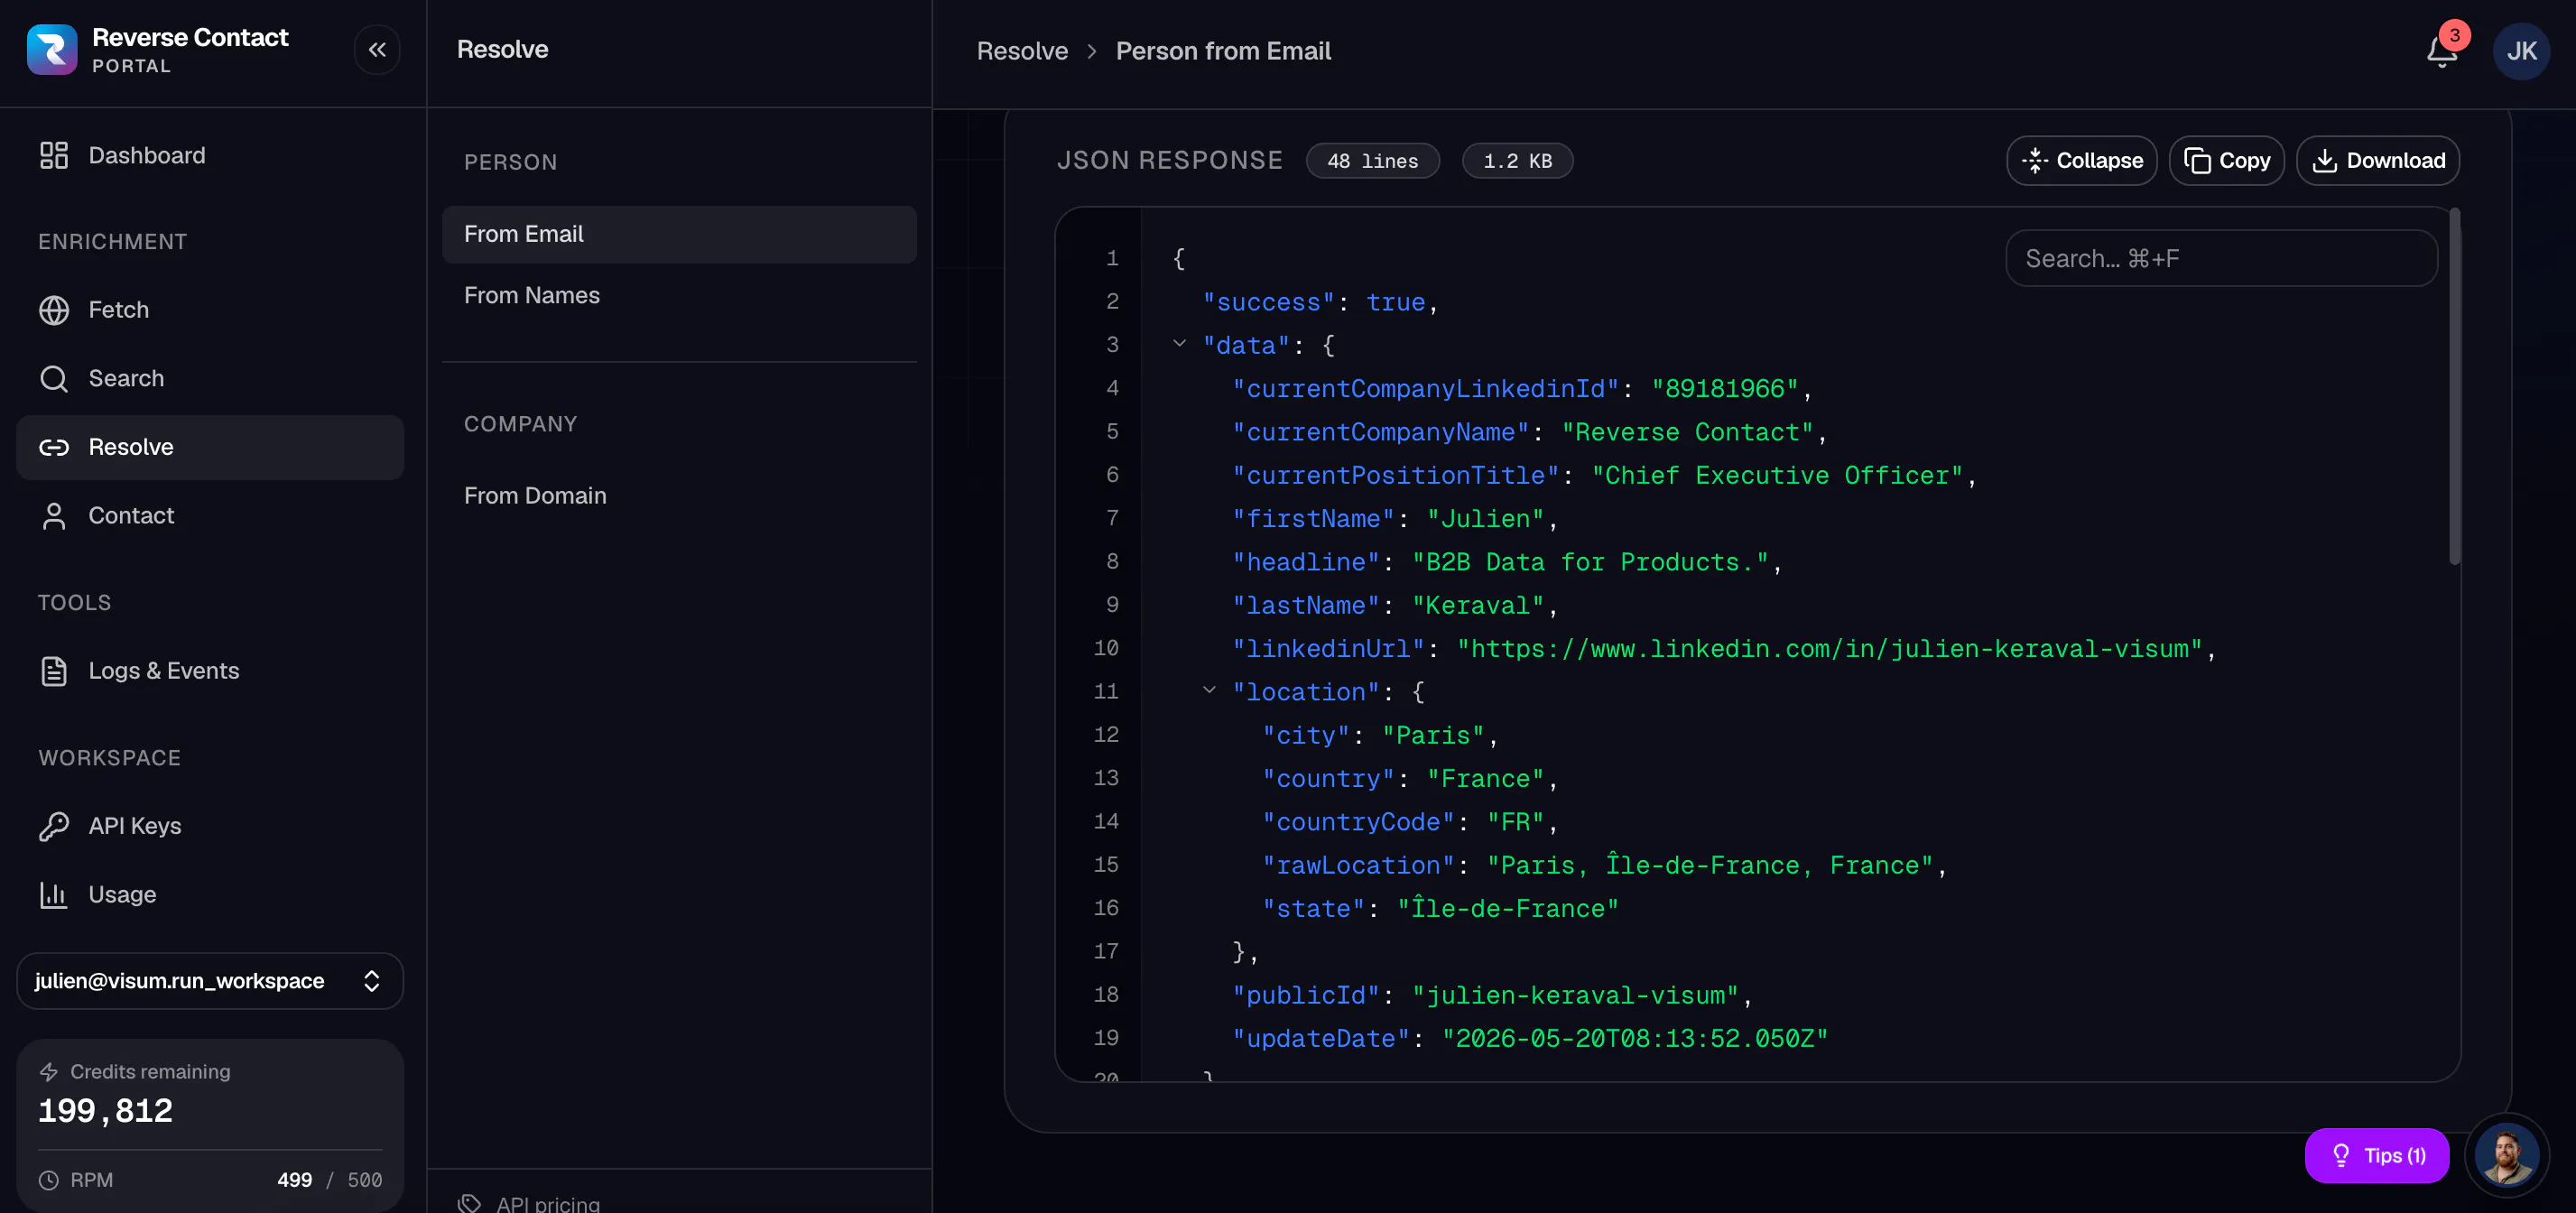Download the JSON response
This screenshot has height=1213, width=2576.
pyautogui.click(x=2377, y=161)
